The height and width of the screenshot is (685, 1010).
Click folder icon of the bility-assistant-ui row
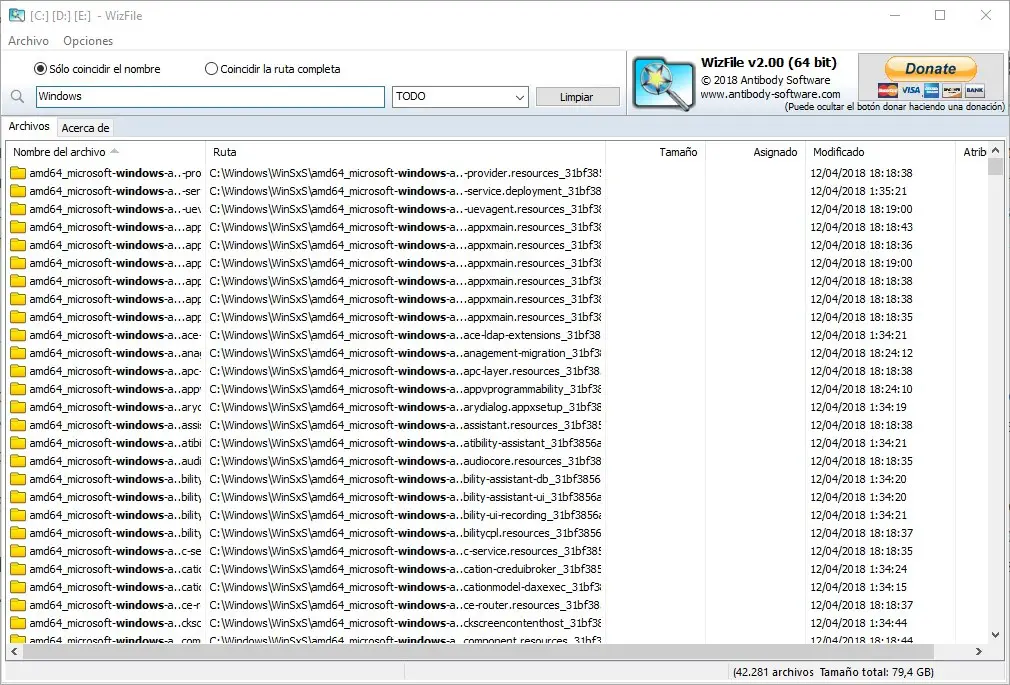click(x=18, y=497)
